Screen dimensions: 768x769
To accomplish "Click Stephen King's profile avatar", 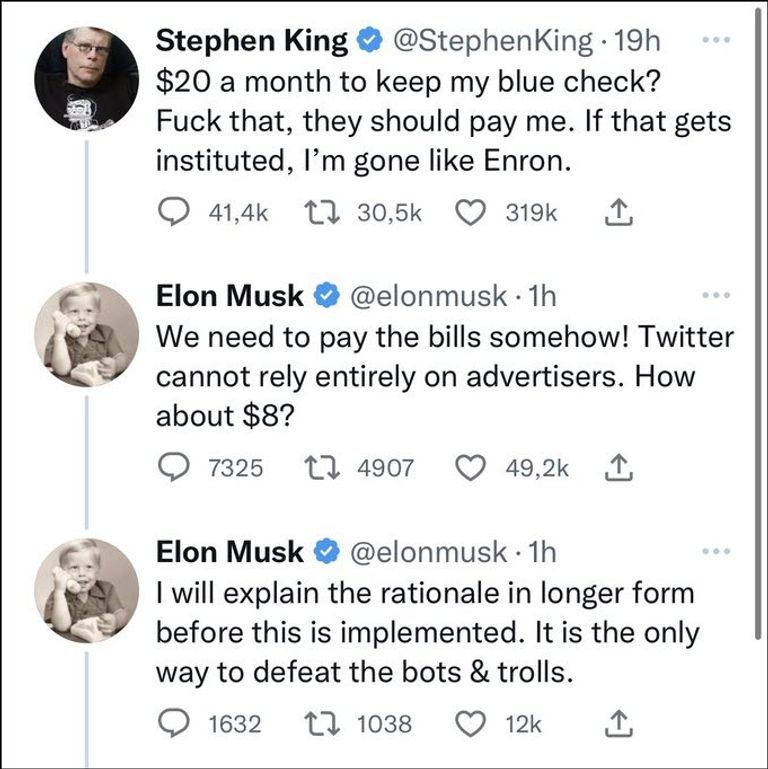I will pyautogui.click(x=86, y=78).
